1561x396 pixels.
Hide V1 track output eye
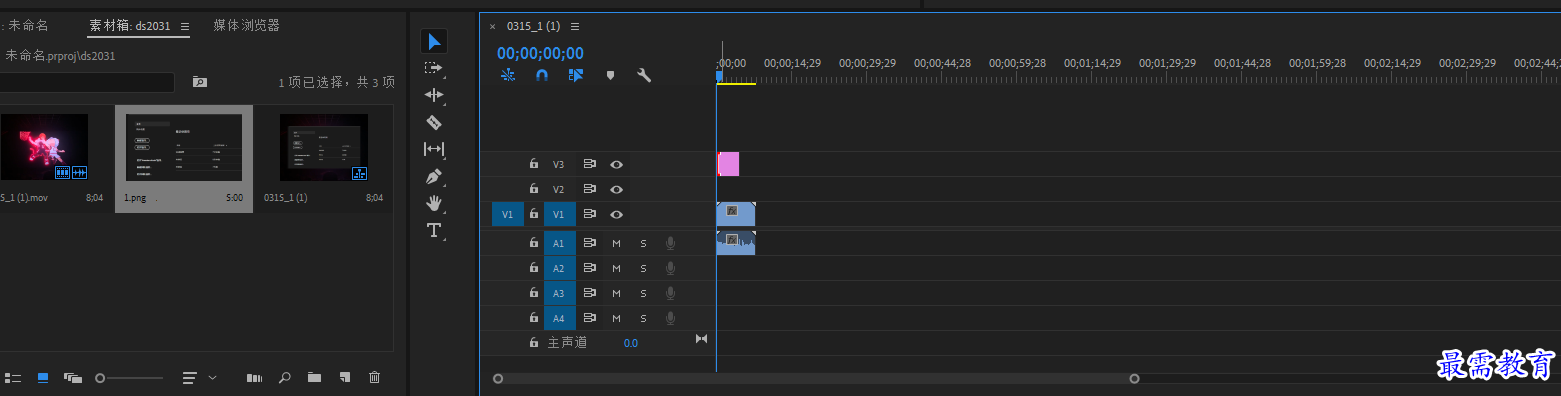pyautogui.click(x=617, y=214)
